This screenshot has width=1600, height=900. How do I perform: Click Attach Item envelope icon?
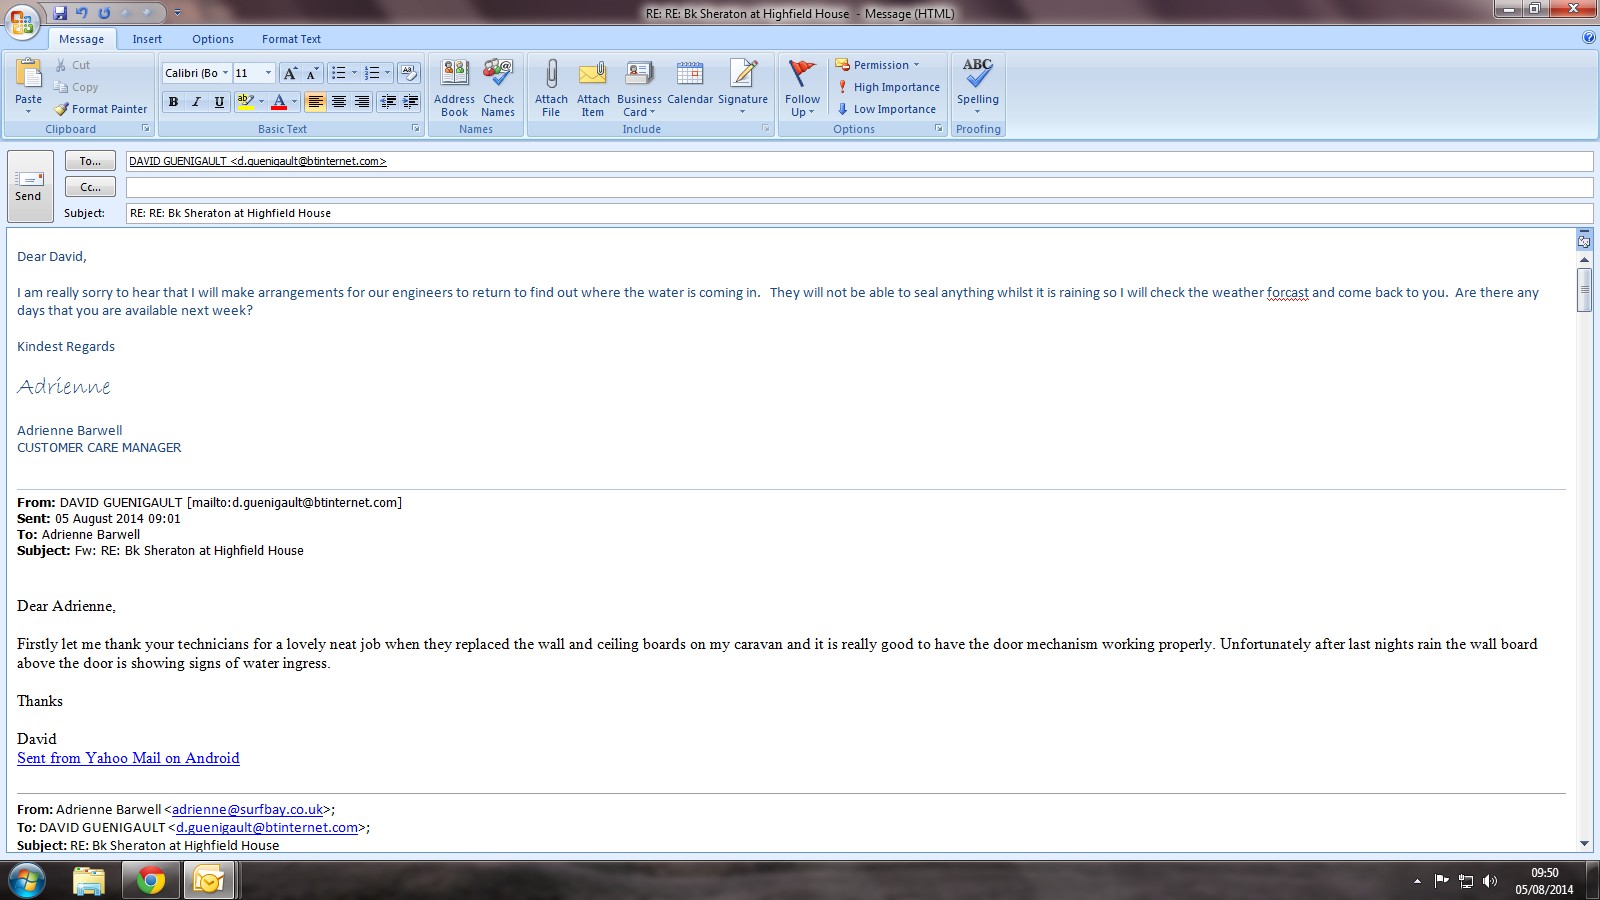click(593, 88)
